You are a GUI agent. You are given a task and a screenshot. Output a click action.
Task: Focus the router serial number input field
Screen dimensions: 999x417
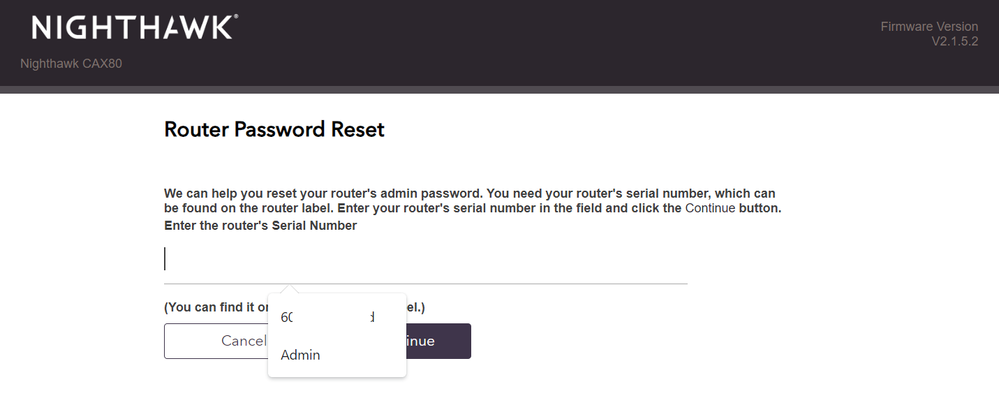(x=425, y=260)
